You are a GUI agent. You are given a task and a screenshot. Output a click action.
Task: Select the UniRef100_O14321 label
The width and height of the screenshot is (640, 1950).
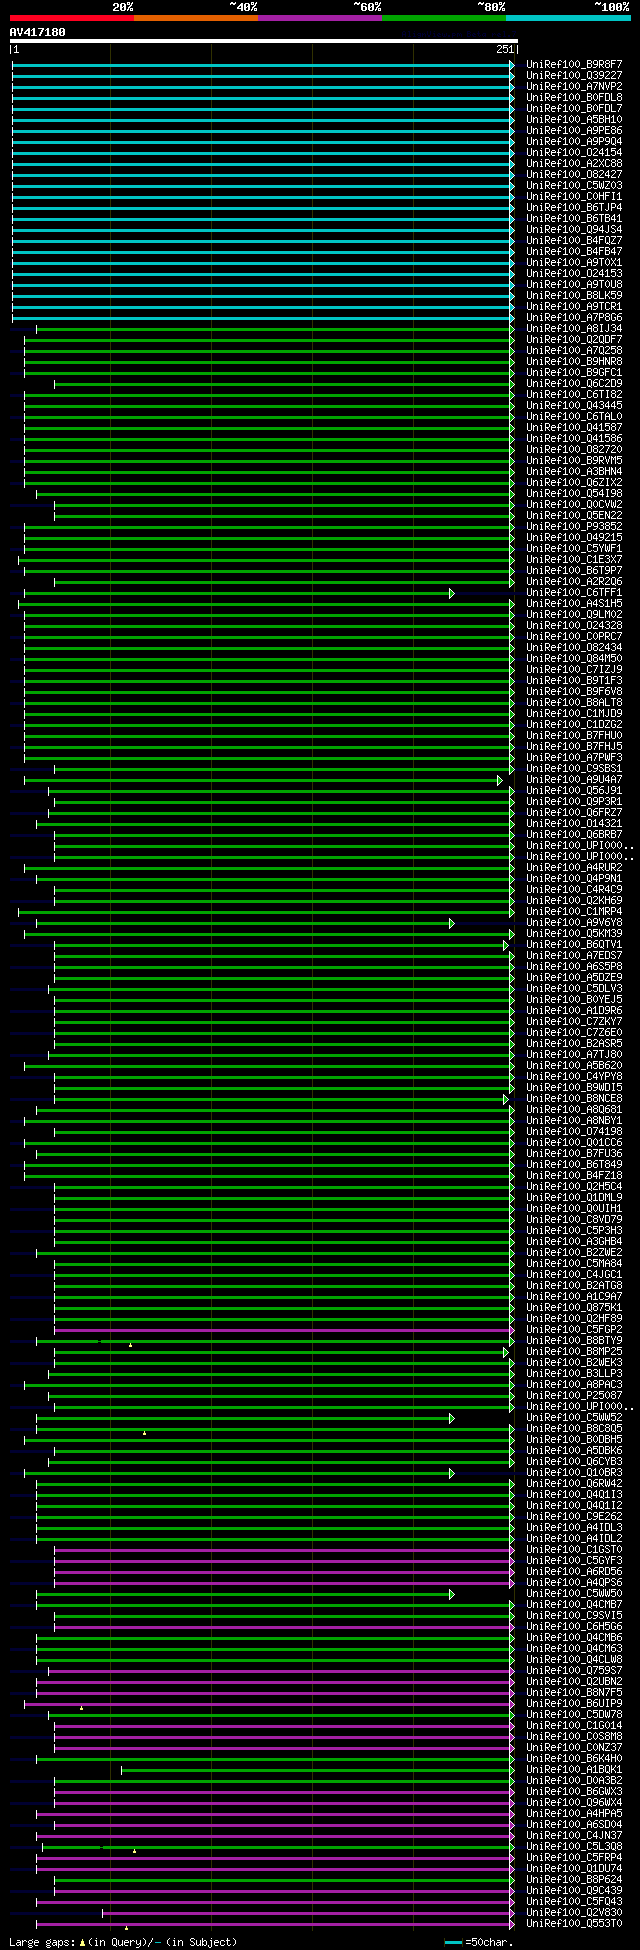574,823
